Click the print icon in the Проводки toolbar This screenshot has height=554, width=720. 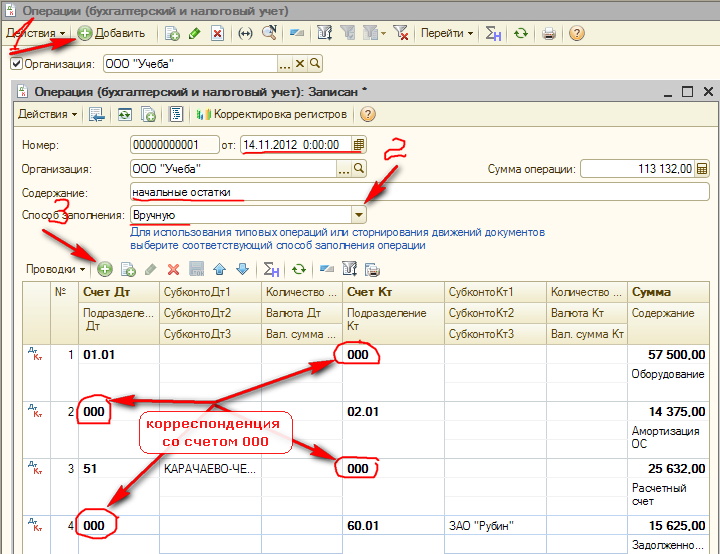(x=372, y=269)
